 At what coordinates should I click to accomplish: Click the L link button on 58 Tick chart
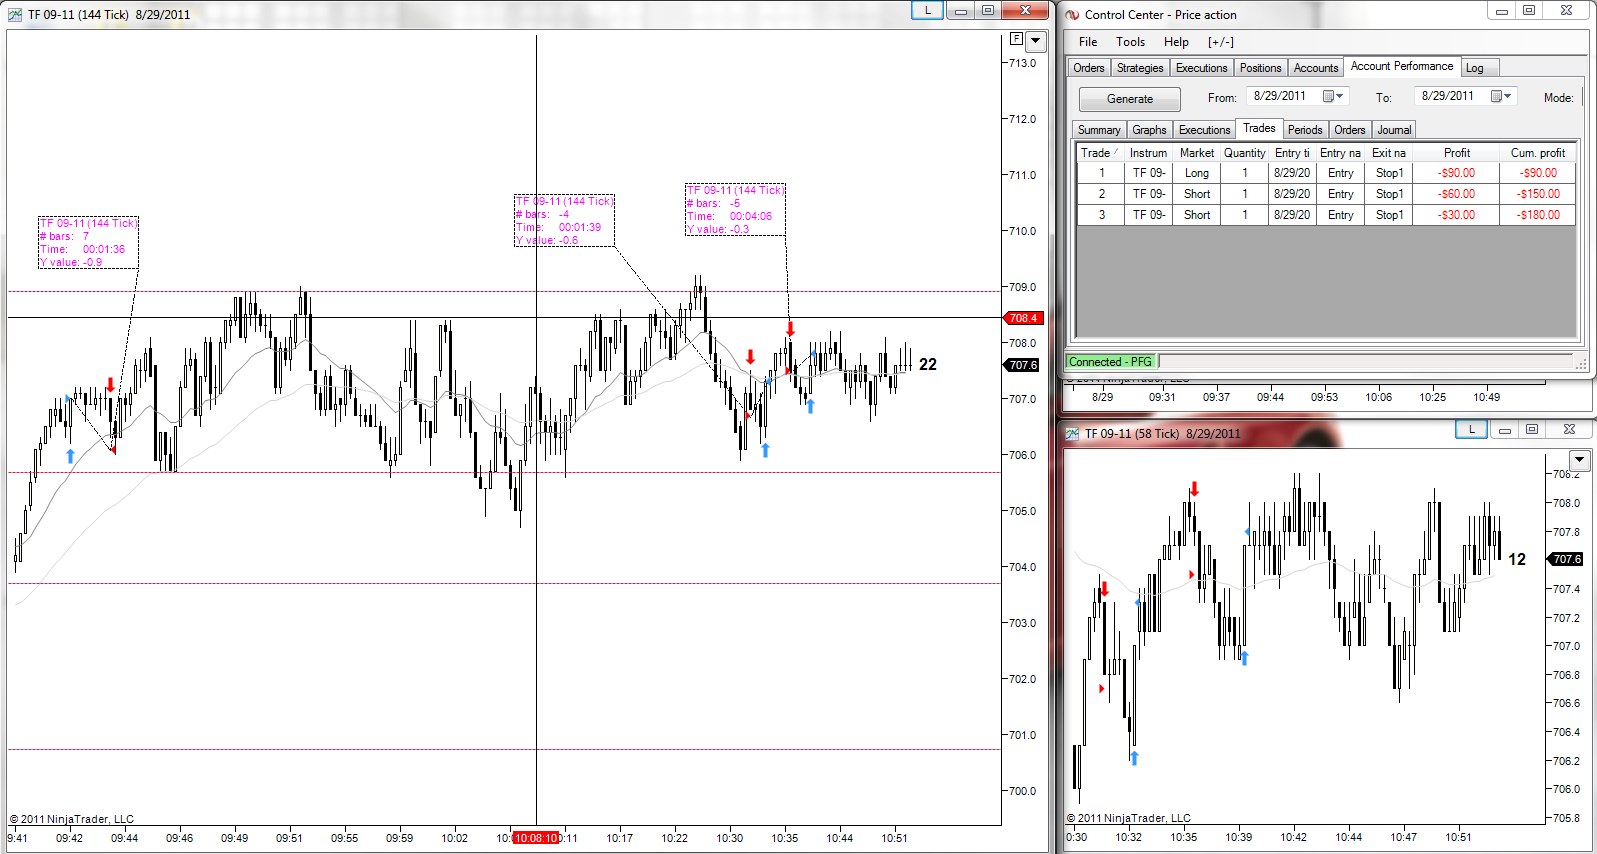[1471, 429]
